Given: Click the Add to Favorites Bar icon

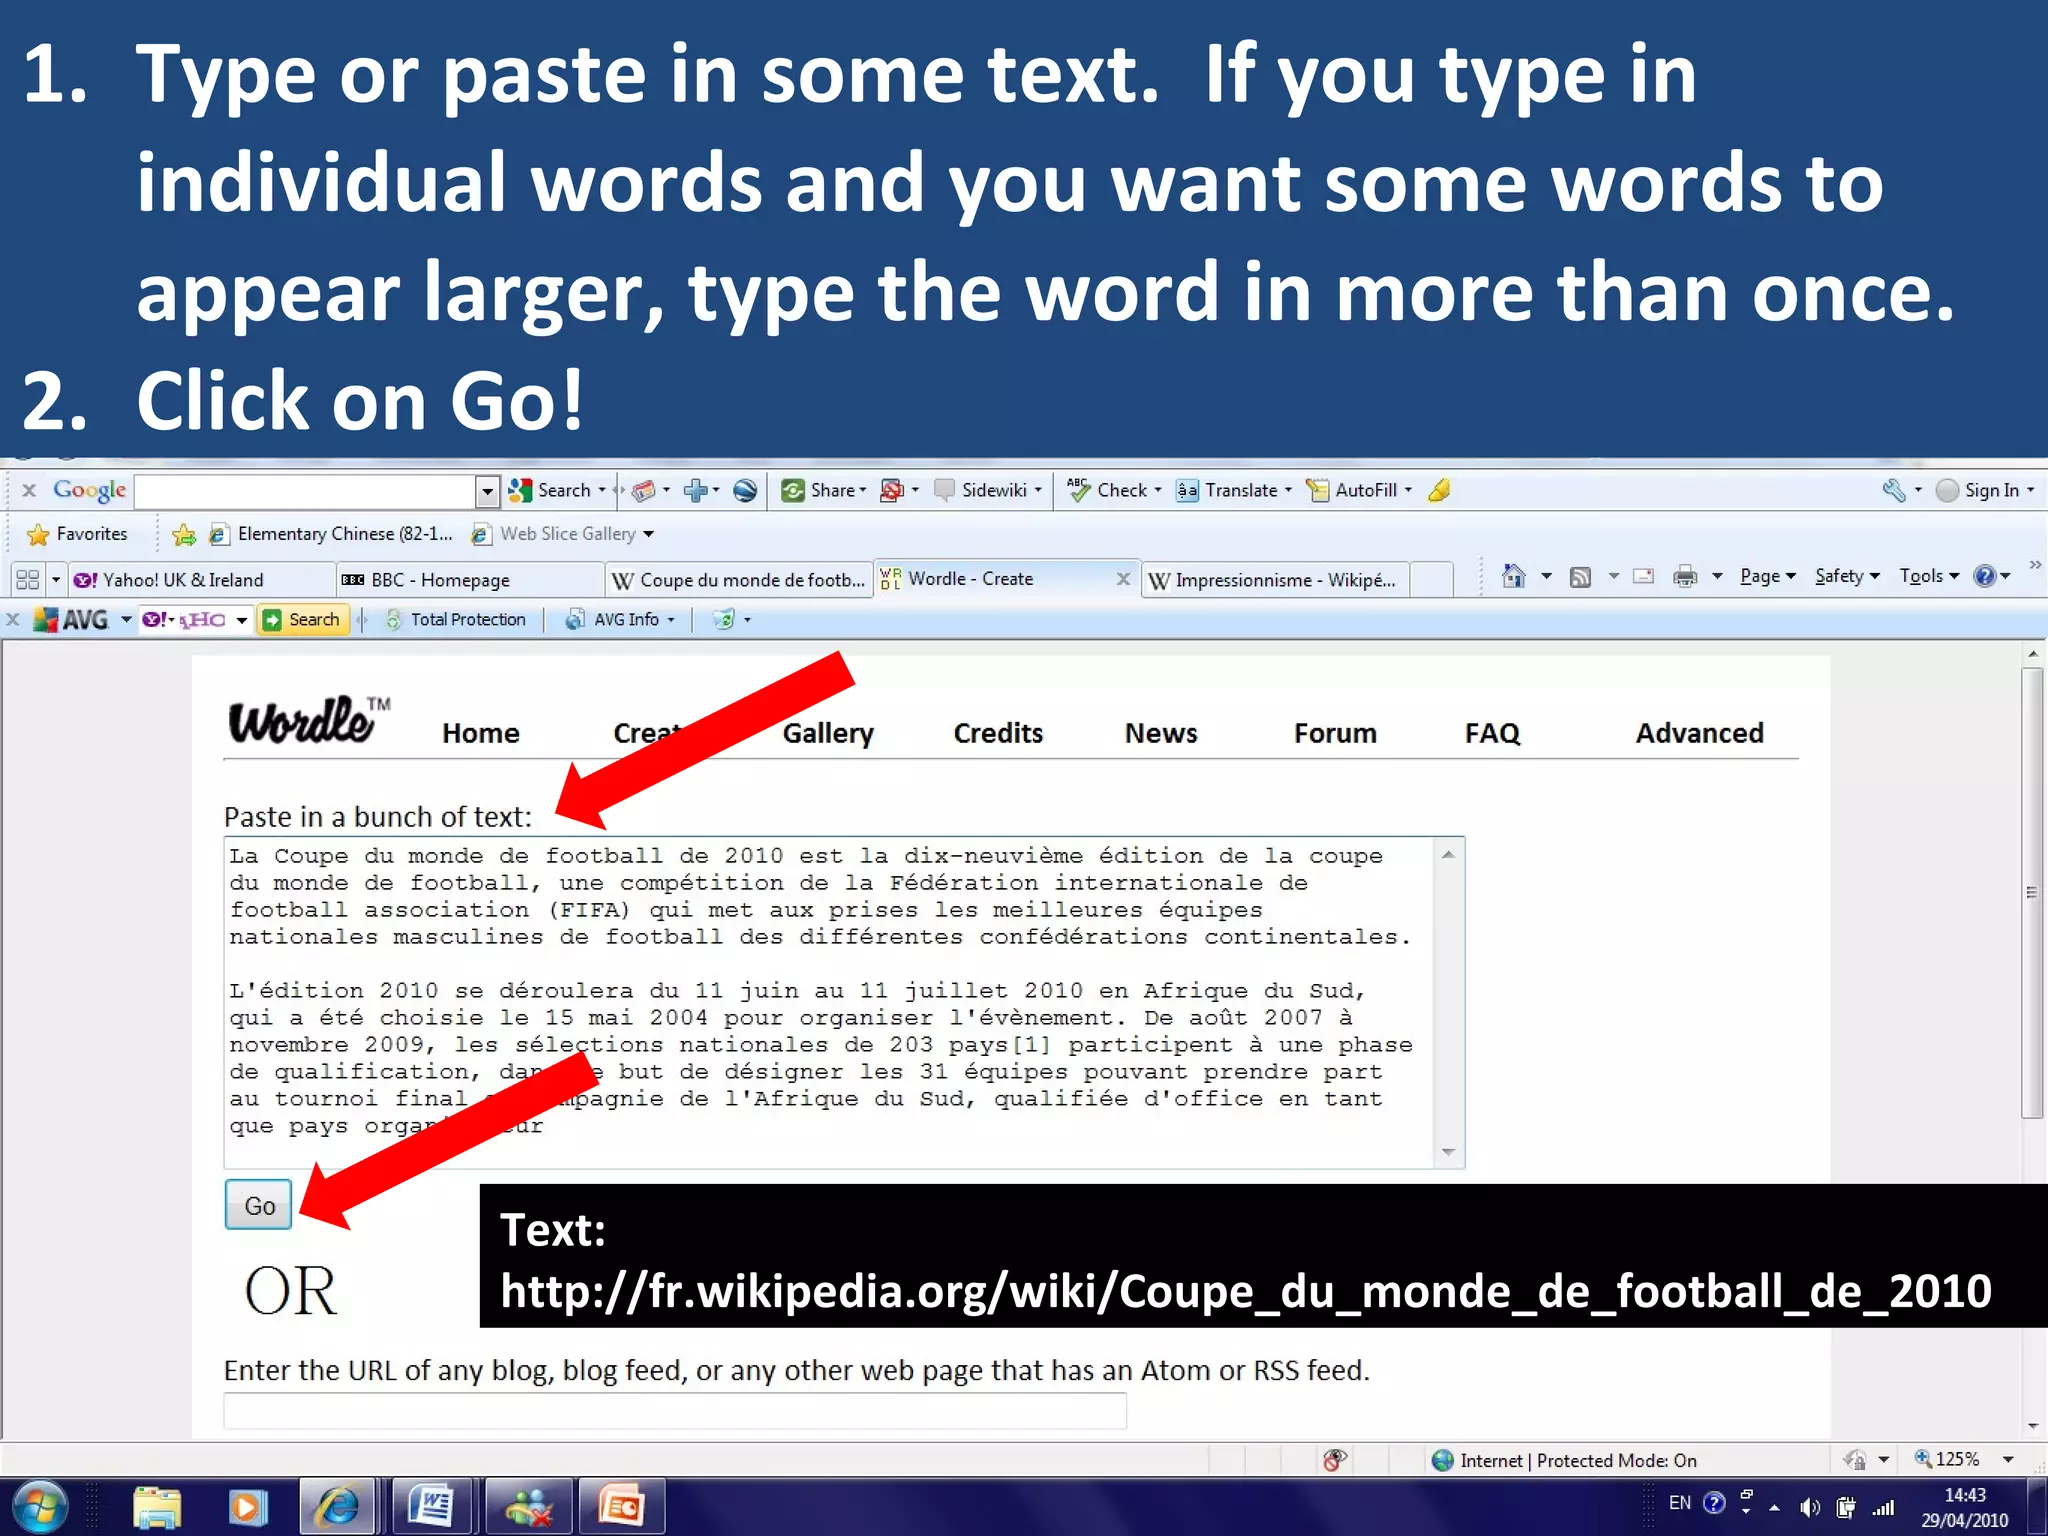Looking at the screenshot, I should pyautogui.click(x=184, y=534).
